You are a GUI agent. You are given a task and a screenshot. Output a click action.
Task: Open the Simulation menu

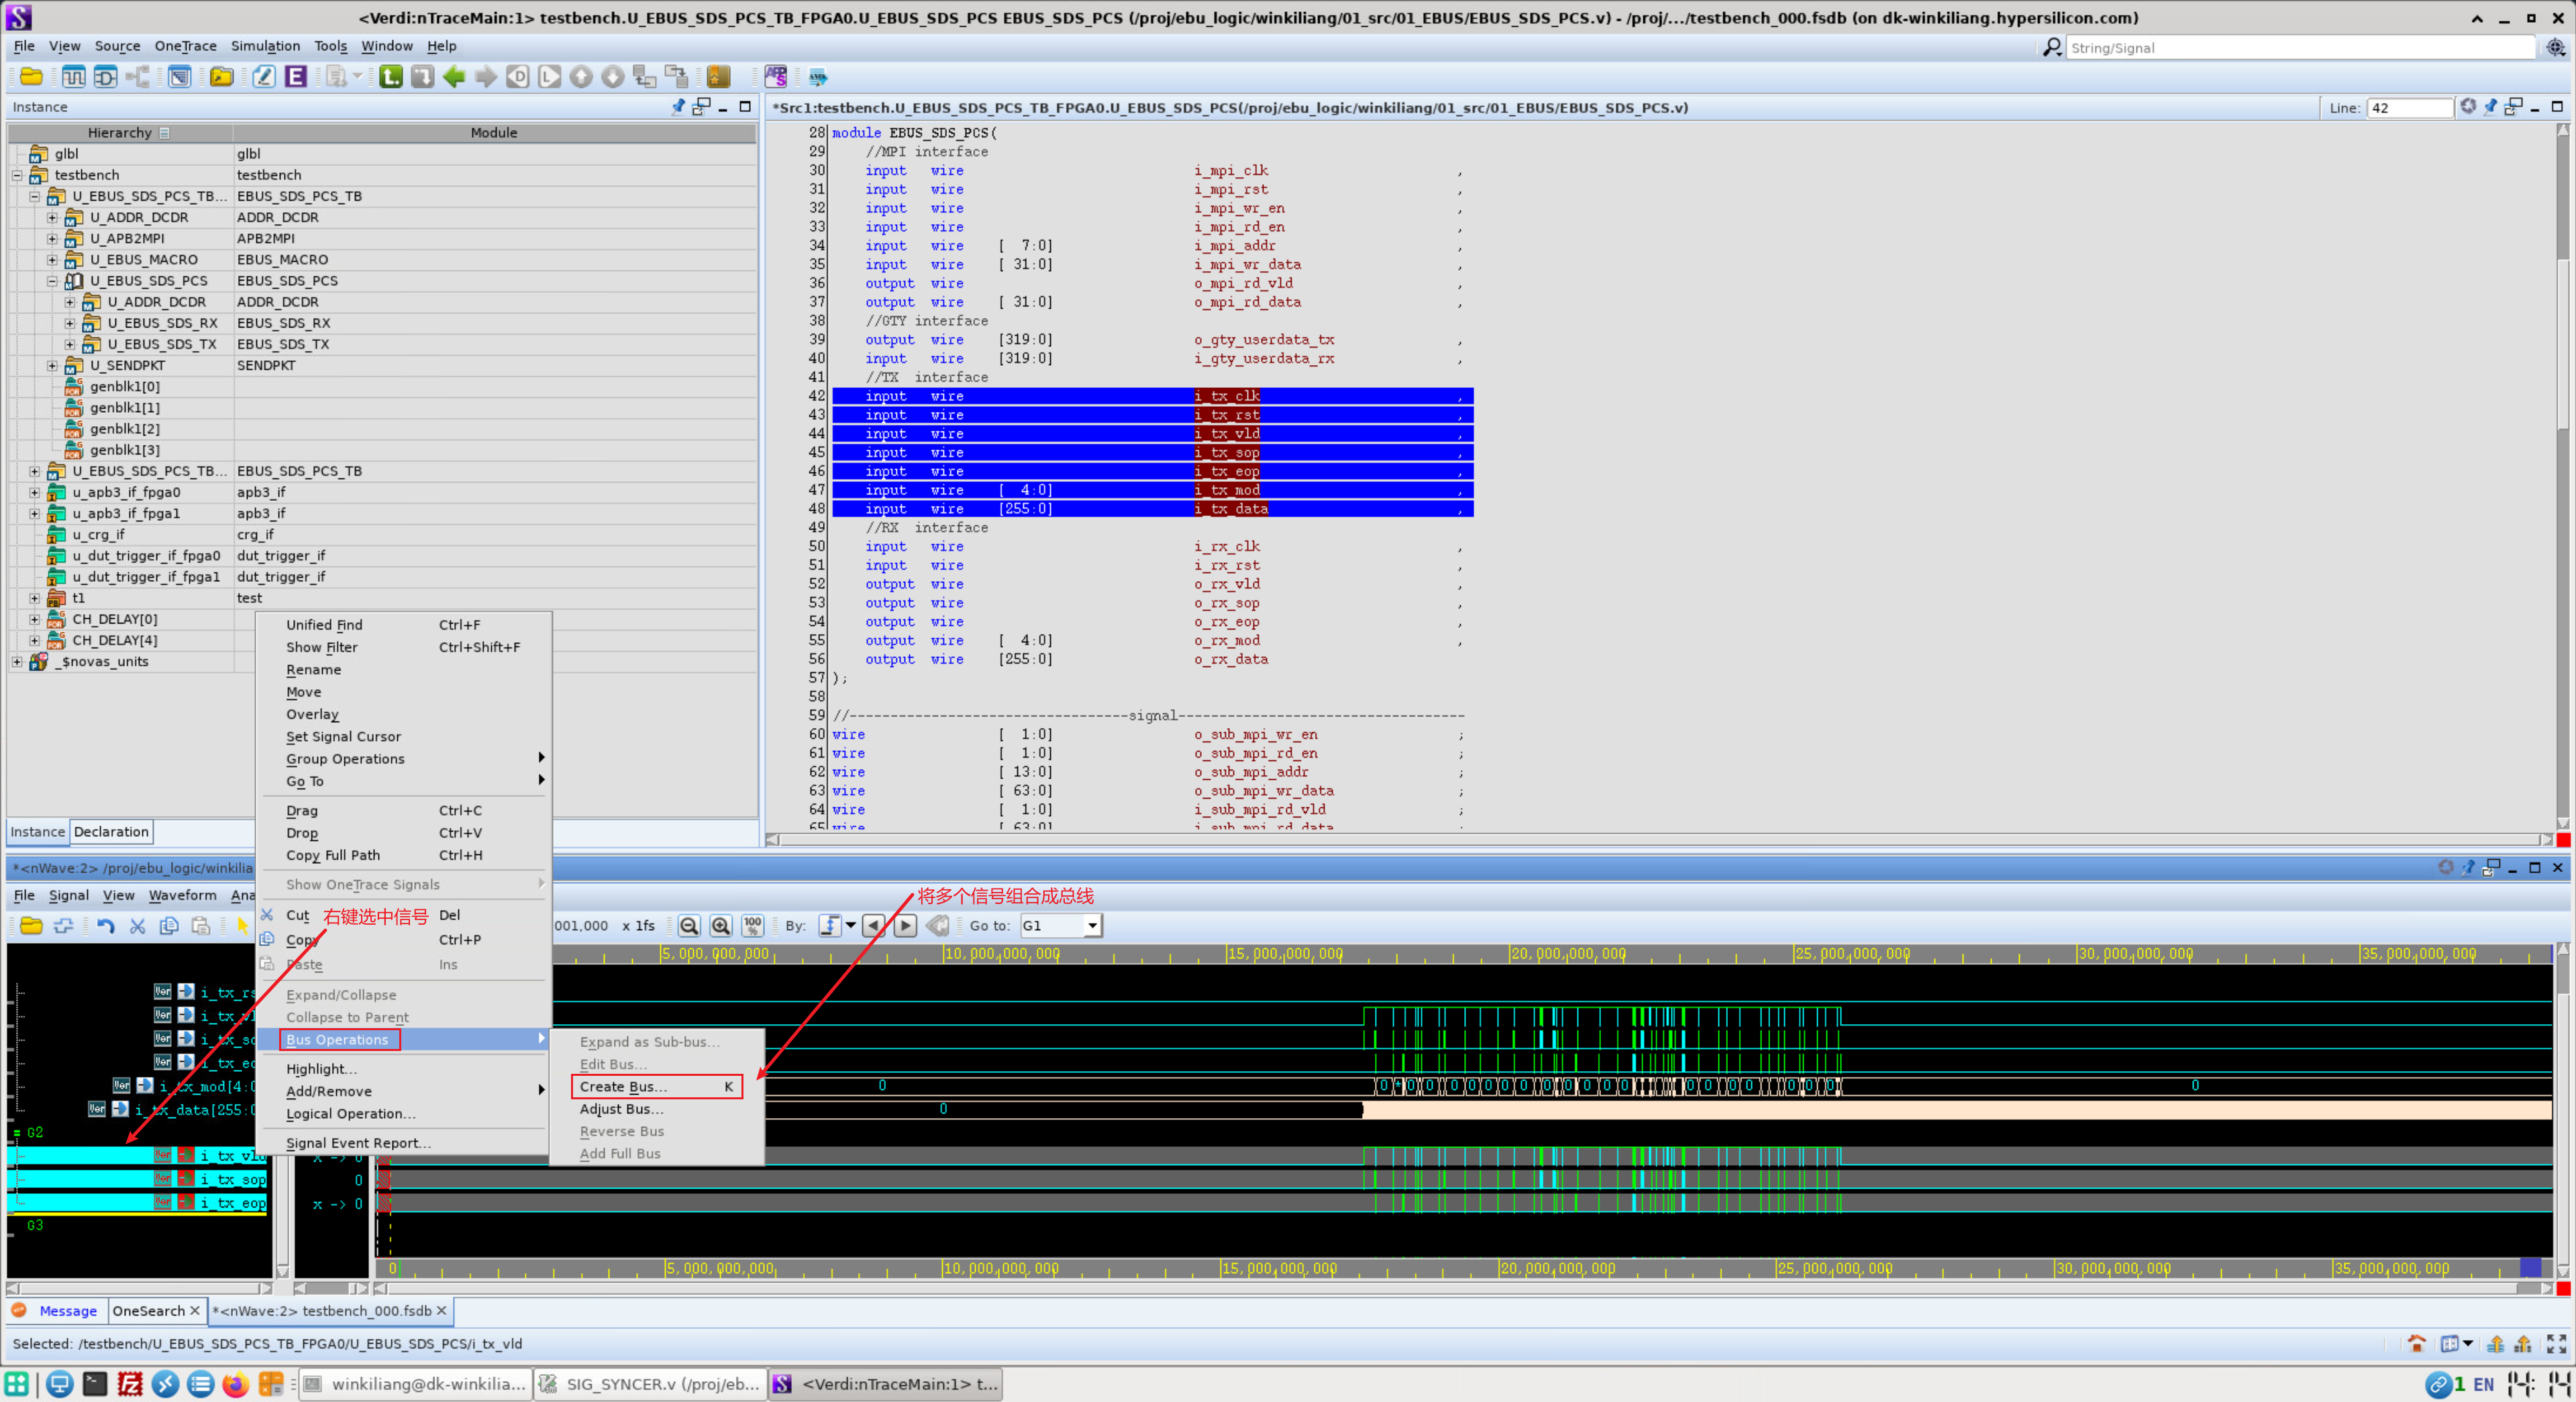coord(265,46)
